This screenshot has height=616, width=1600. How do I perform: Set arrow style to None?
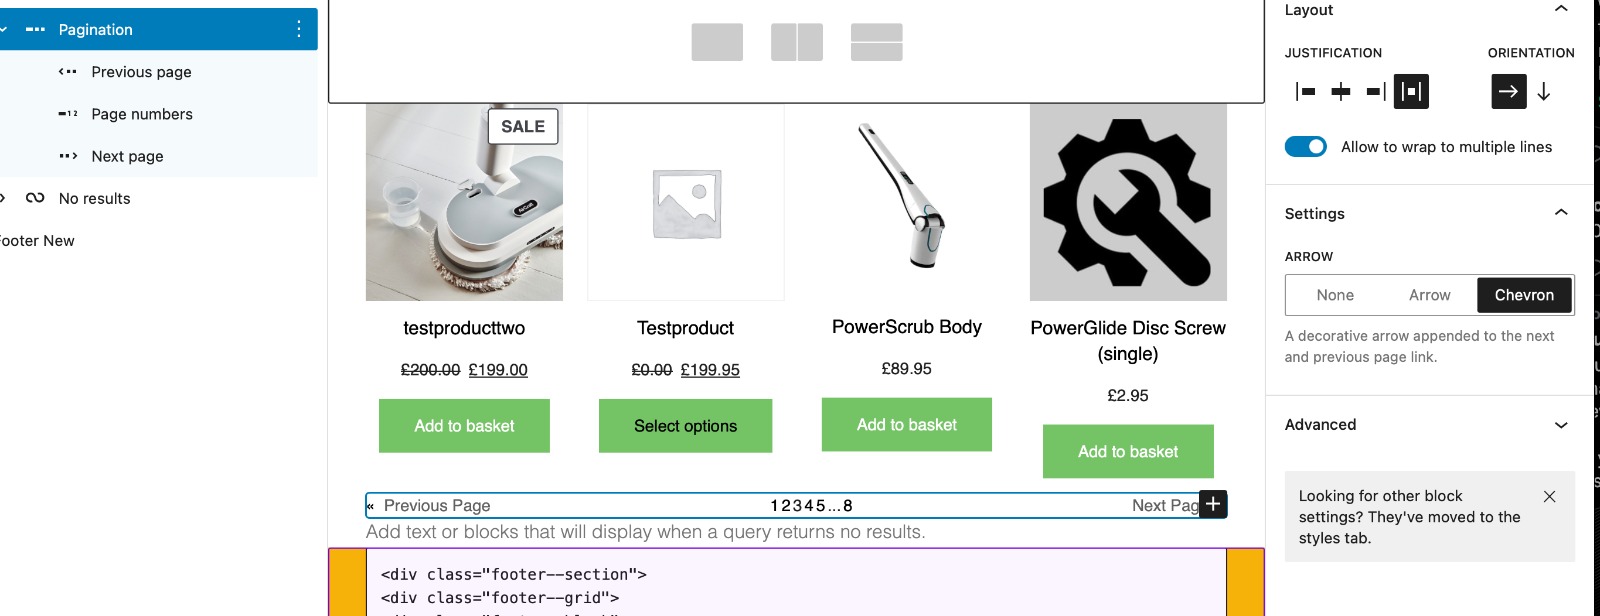coord(1335,295)
